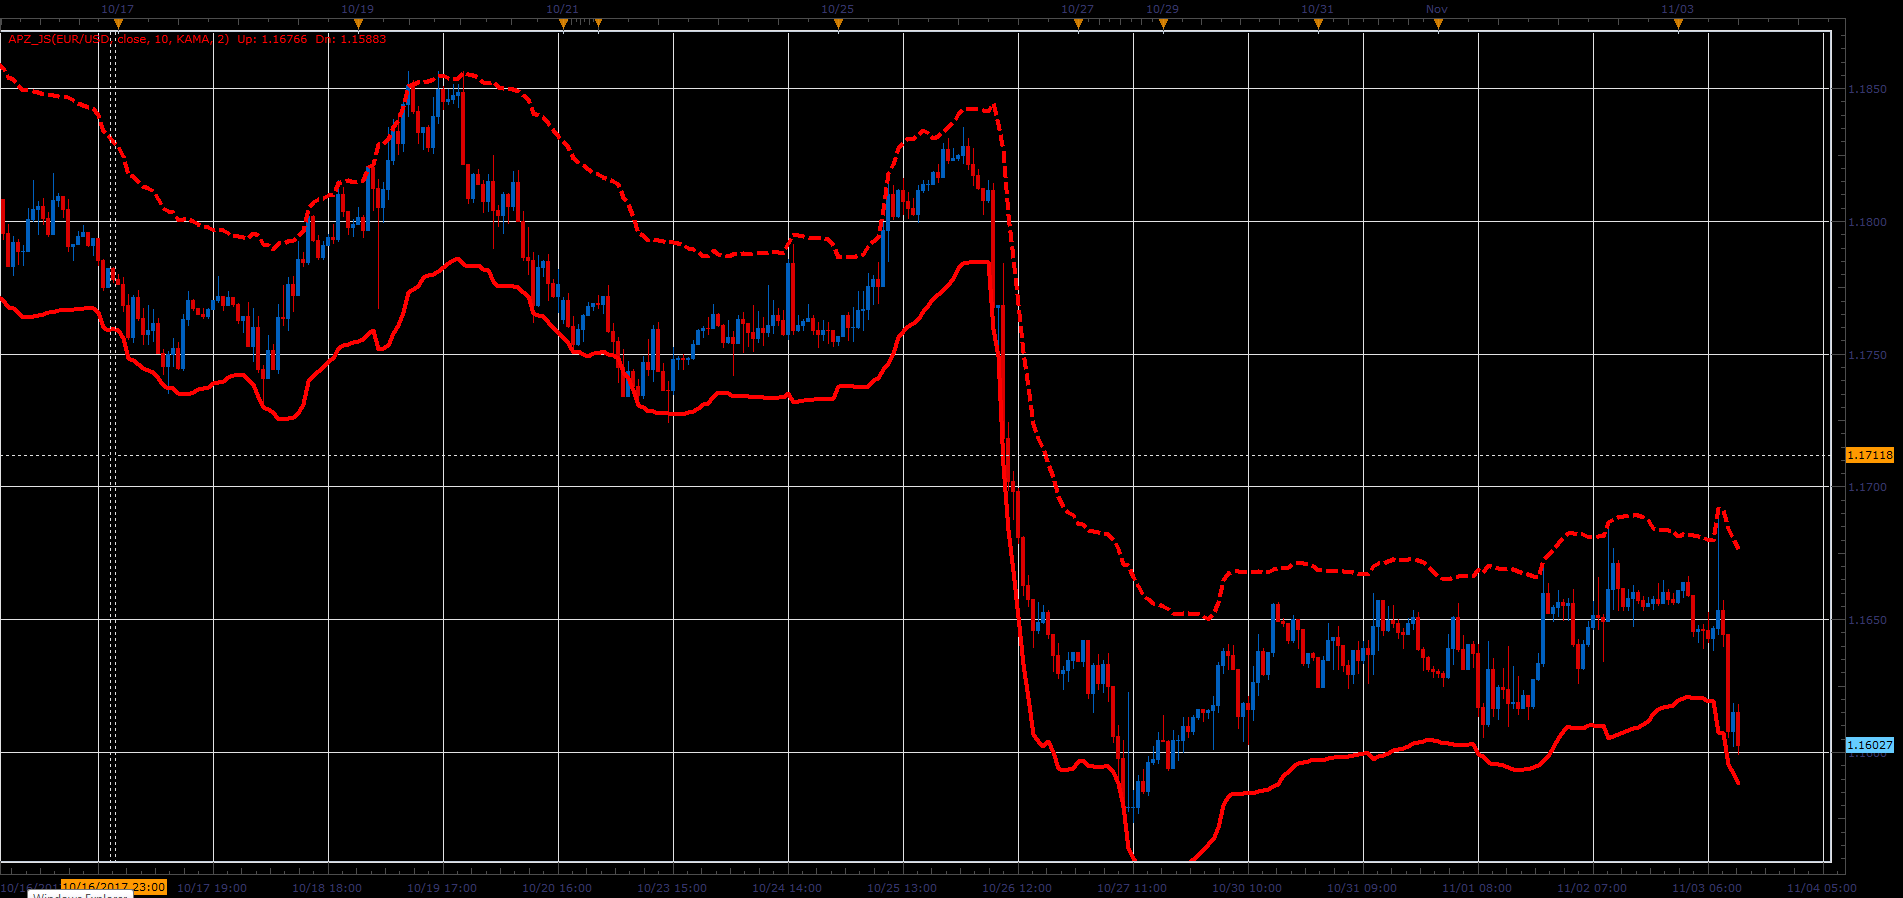The height and width of the screenshot is (898, 1903).
Task: Click the 10/18 18:00 time axis label
Action: click(327, 888)
